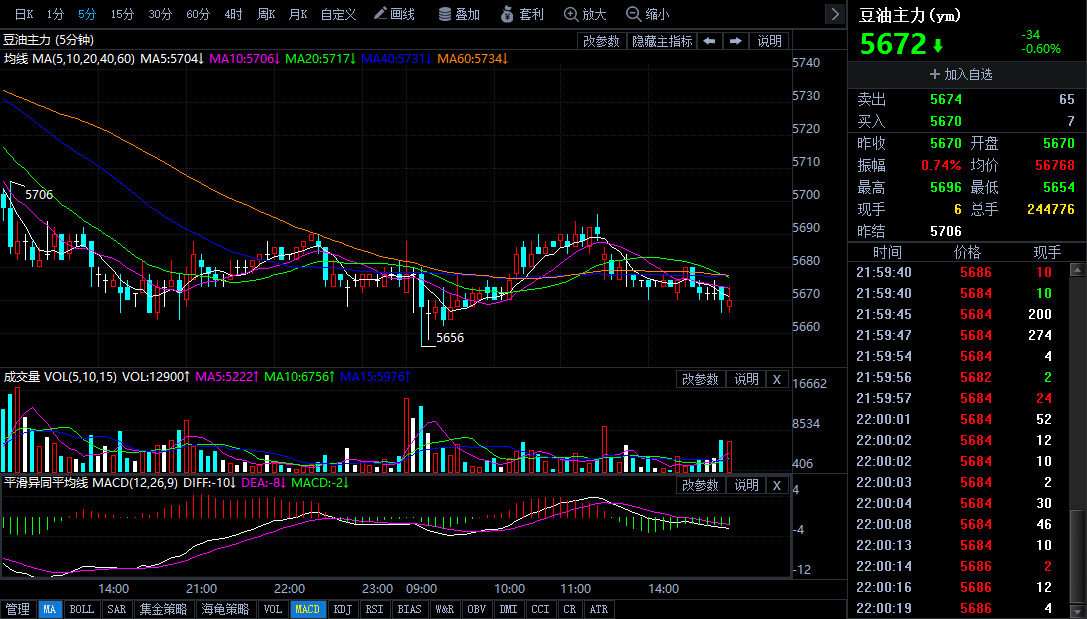Toggle the BOLL indicator
The height and width of the screenshot is (619, 1087).
(81, 609)
